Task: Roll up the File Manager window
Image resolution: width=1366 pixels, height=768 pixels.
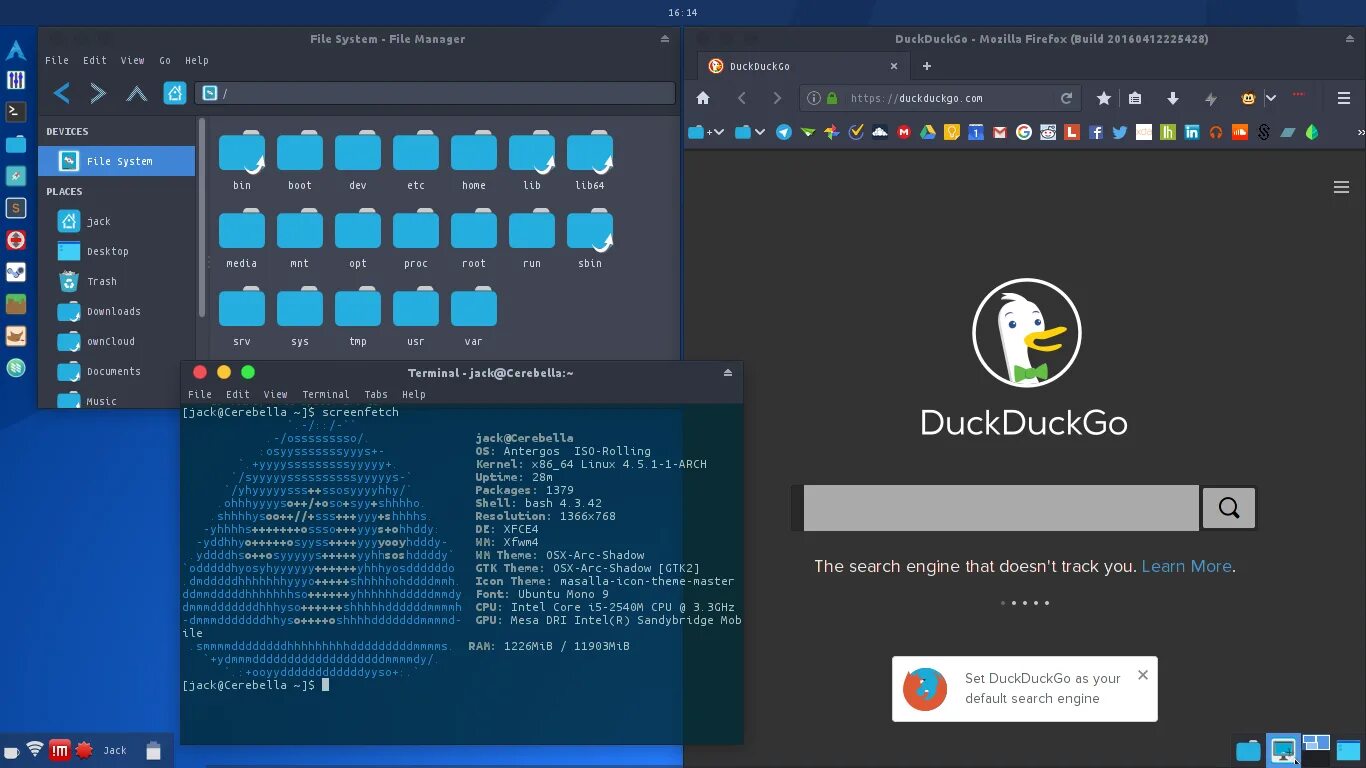Action: [665, 39]
